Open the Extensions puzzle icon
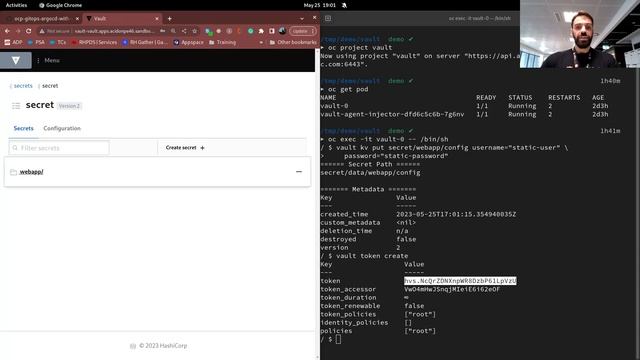Image resolution: width=640 pixels, height=360 pixels. tap(261, 31)
